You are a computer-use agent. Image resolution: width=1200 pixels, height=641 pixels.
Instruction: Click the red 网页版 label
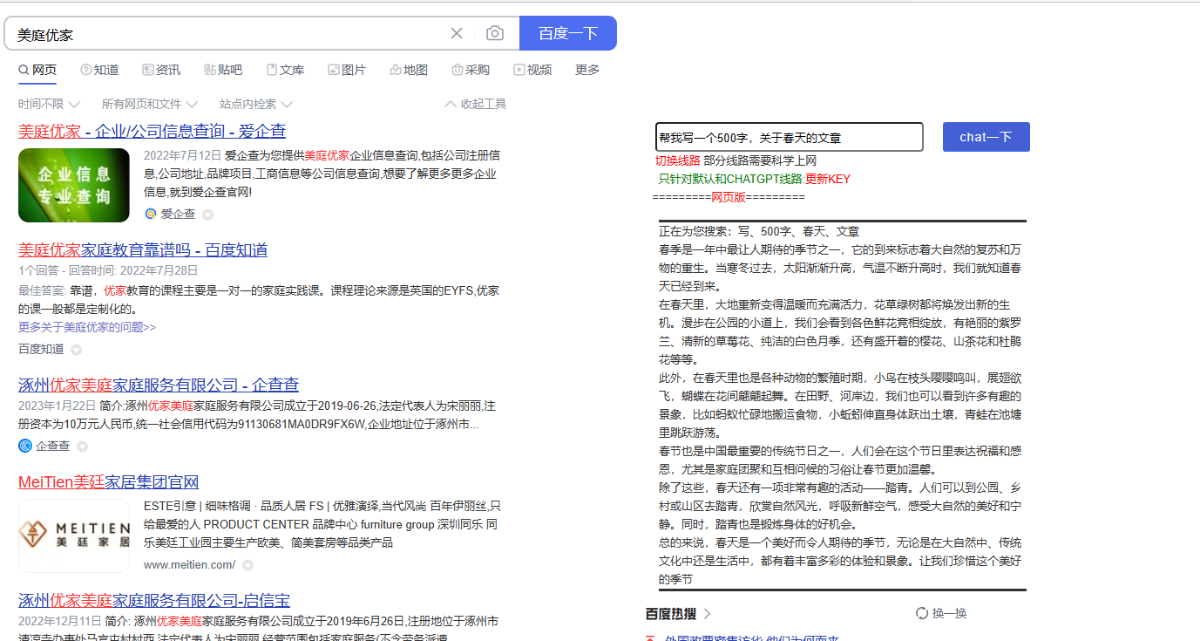(728, 197)
